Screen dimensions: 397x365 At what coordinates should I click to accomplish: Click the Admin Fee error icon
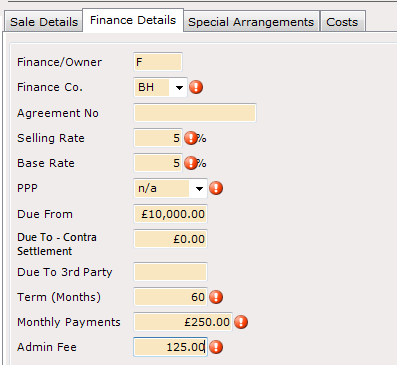tap(216, 347)
